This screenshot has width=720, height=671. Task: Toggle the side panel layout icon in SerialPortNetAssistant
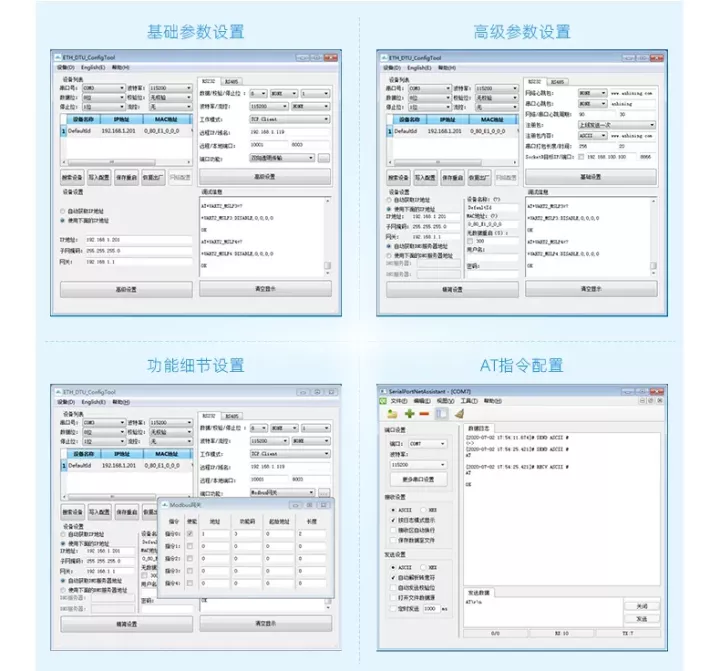[441, 414]
